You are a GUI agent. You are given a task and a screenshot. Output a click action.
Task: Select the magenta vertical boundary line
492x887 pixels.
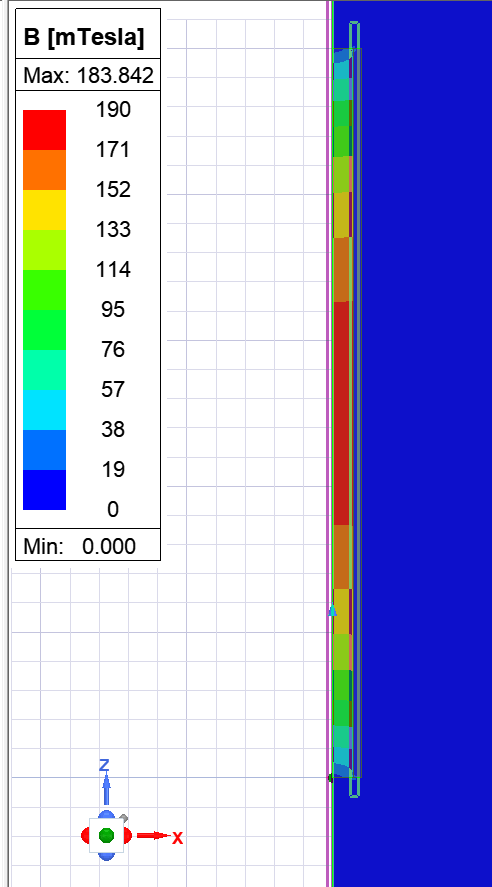click(328, 444)
